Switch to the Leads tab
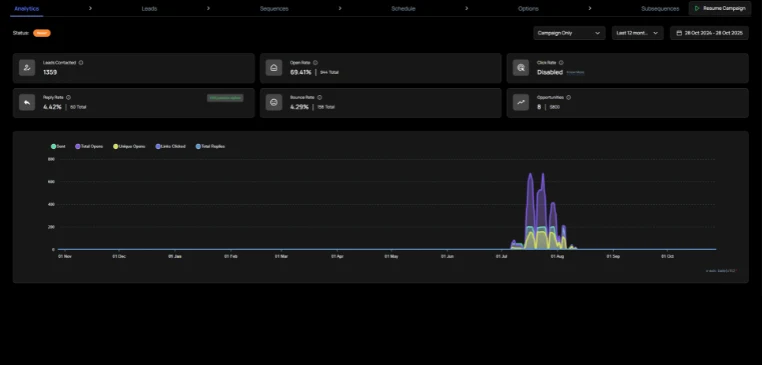Viewport: 762px width, 365px height. (149, 9)
